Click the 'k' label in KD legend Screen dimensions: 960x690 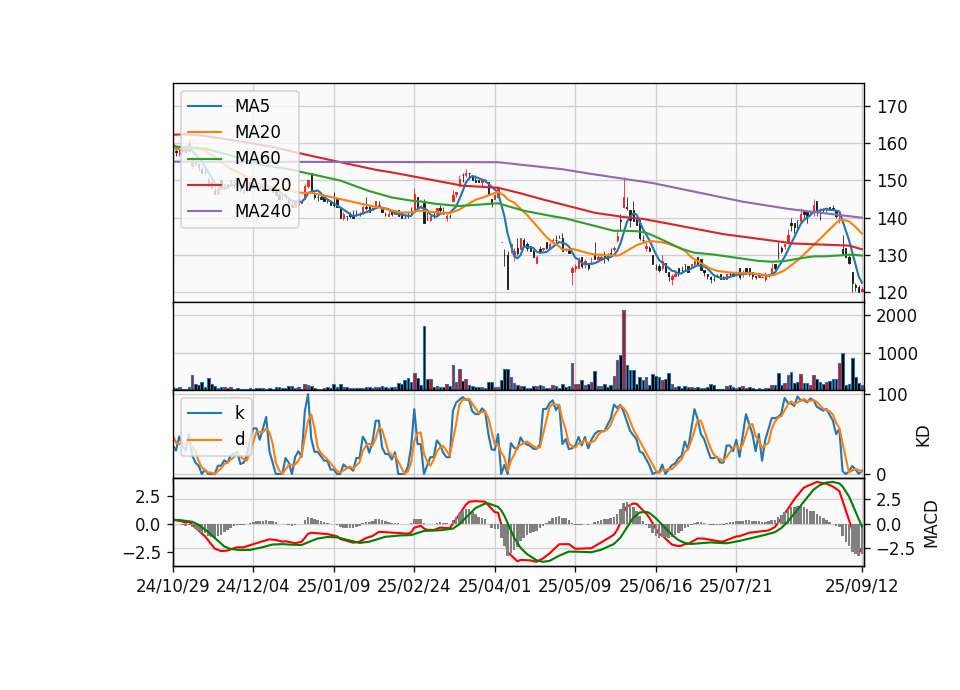coord(239,413)
